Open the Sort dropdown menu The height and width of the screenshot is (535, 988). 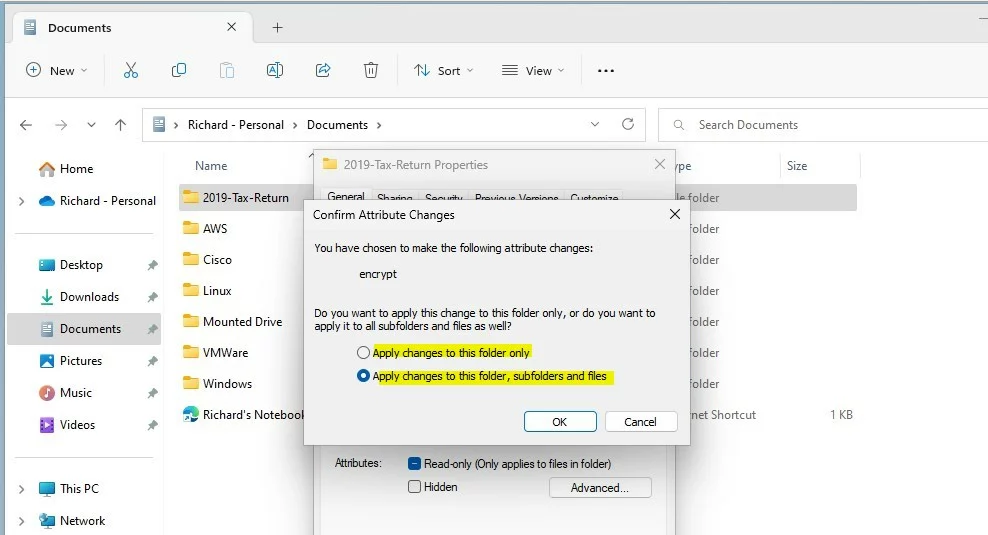443,71
